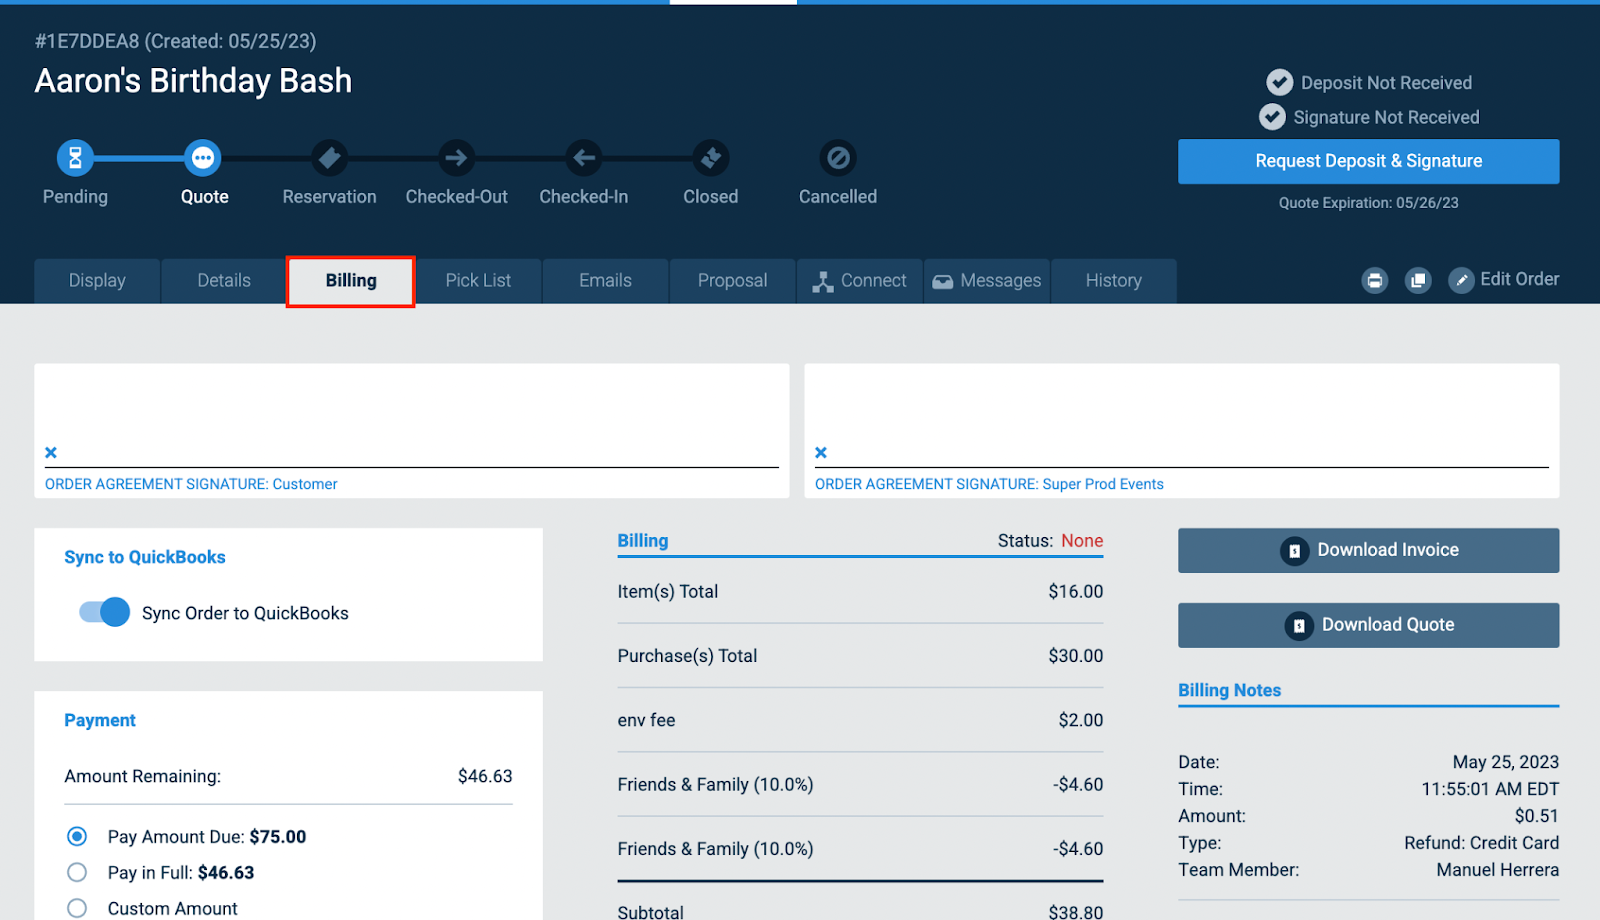
Task: Switch to the Pick List tab
Action: (479, 280)
